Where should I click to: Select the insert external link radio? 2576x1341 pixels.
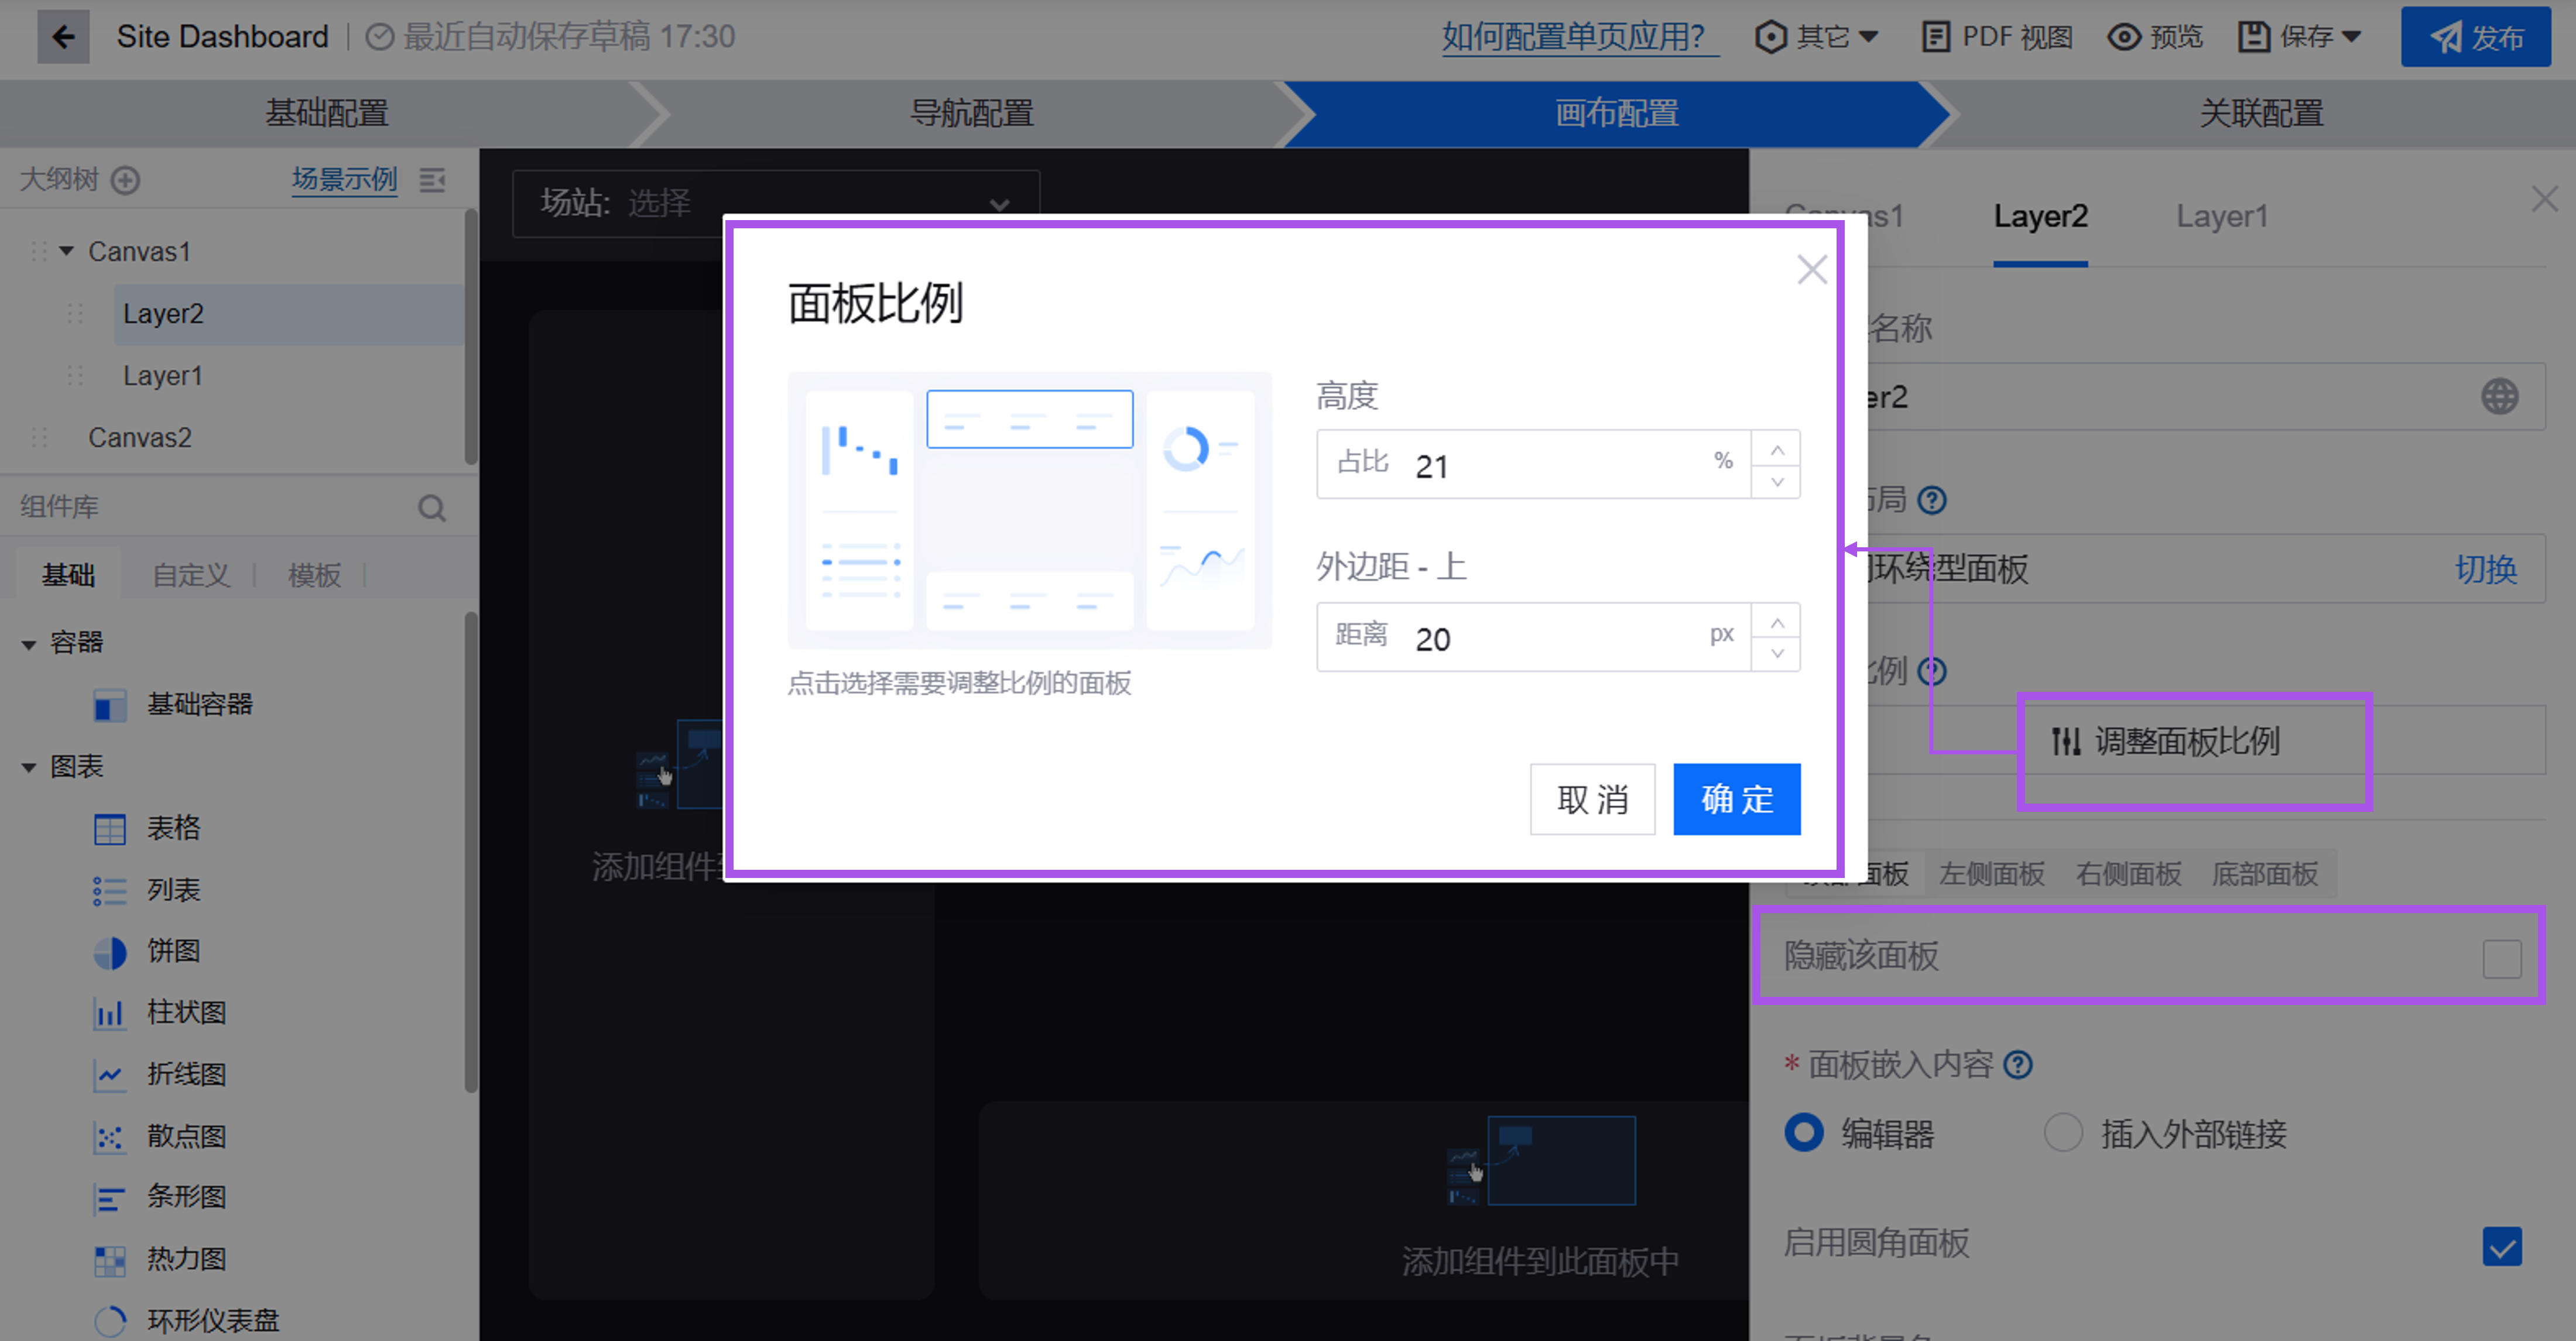(x=2063, y=1133)
